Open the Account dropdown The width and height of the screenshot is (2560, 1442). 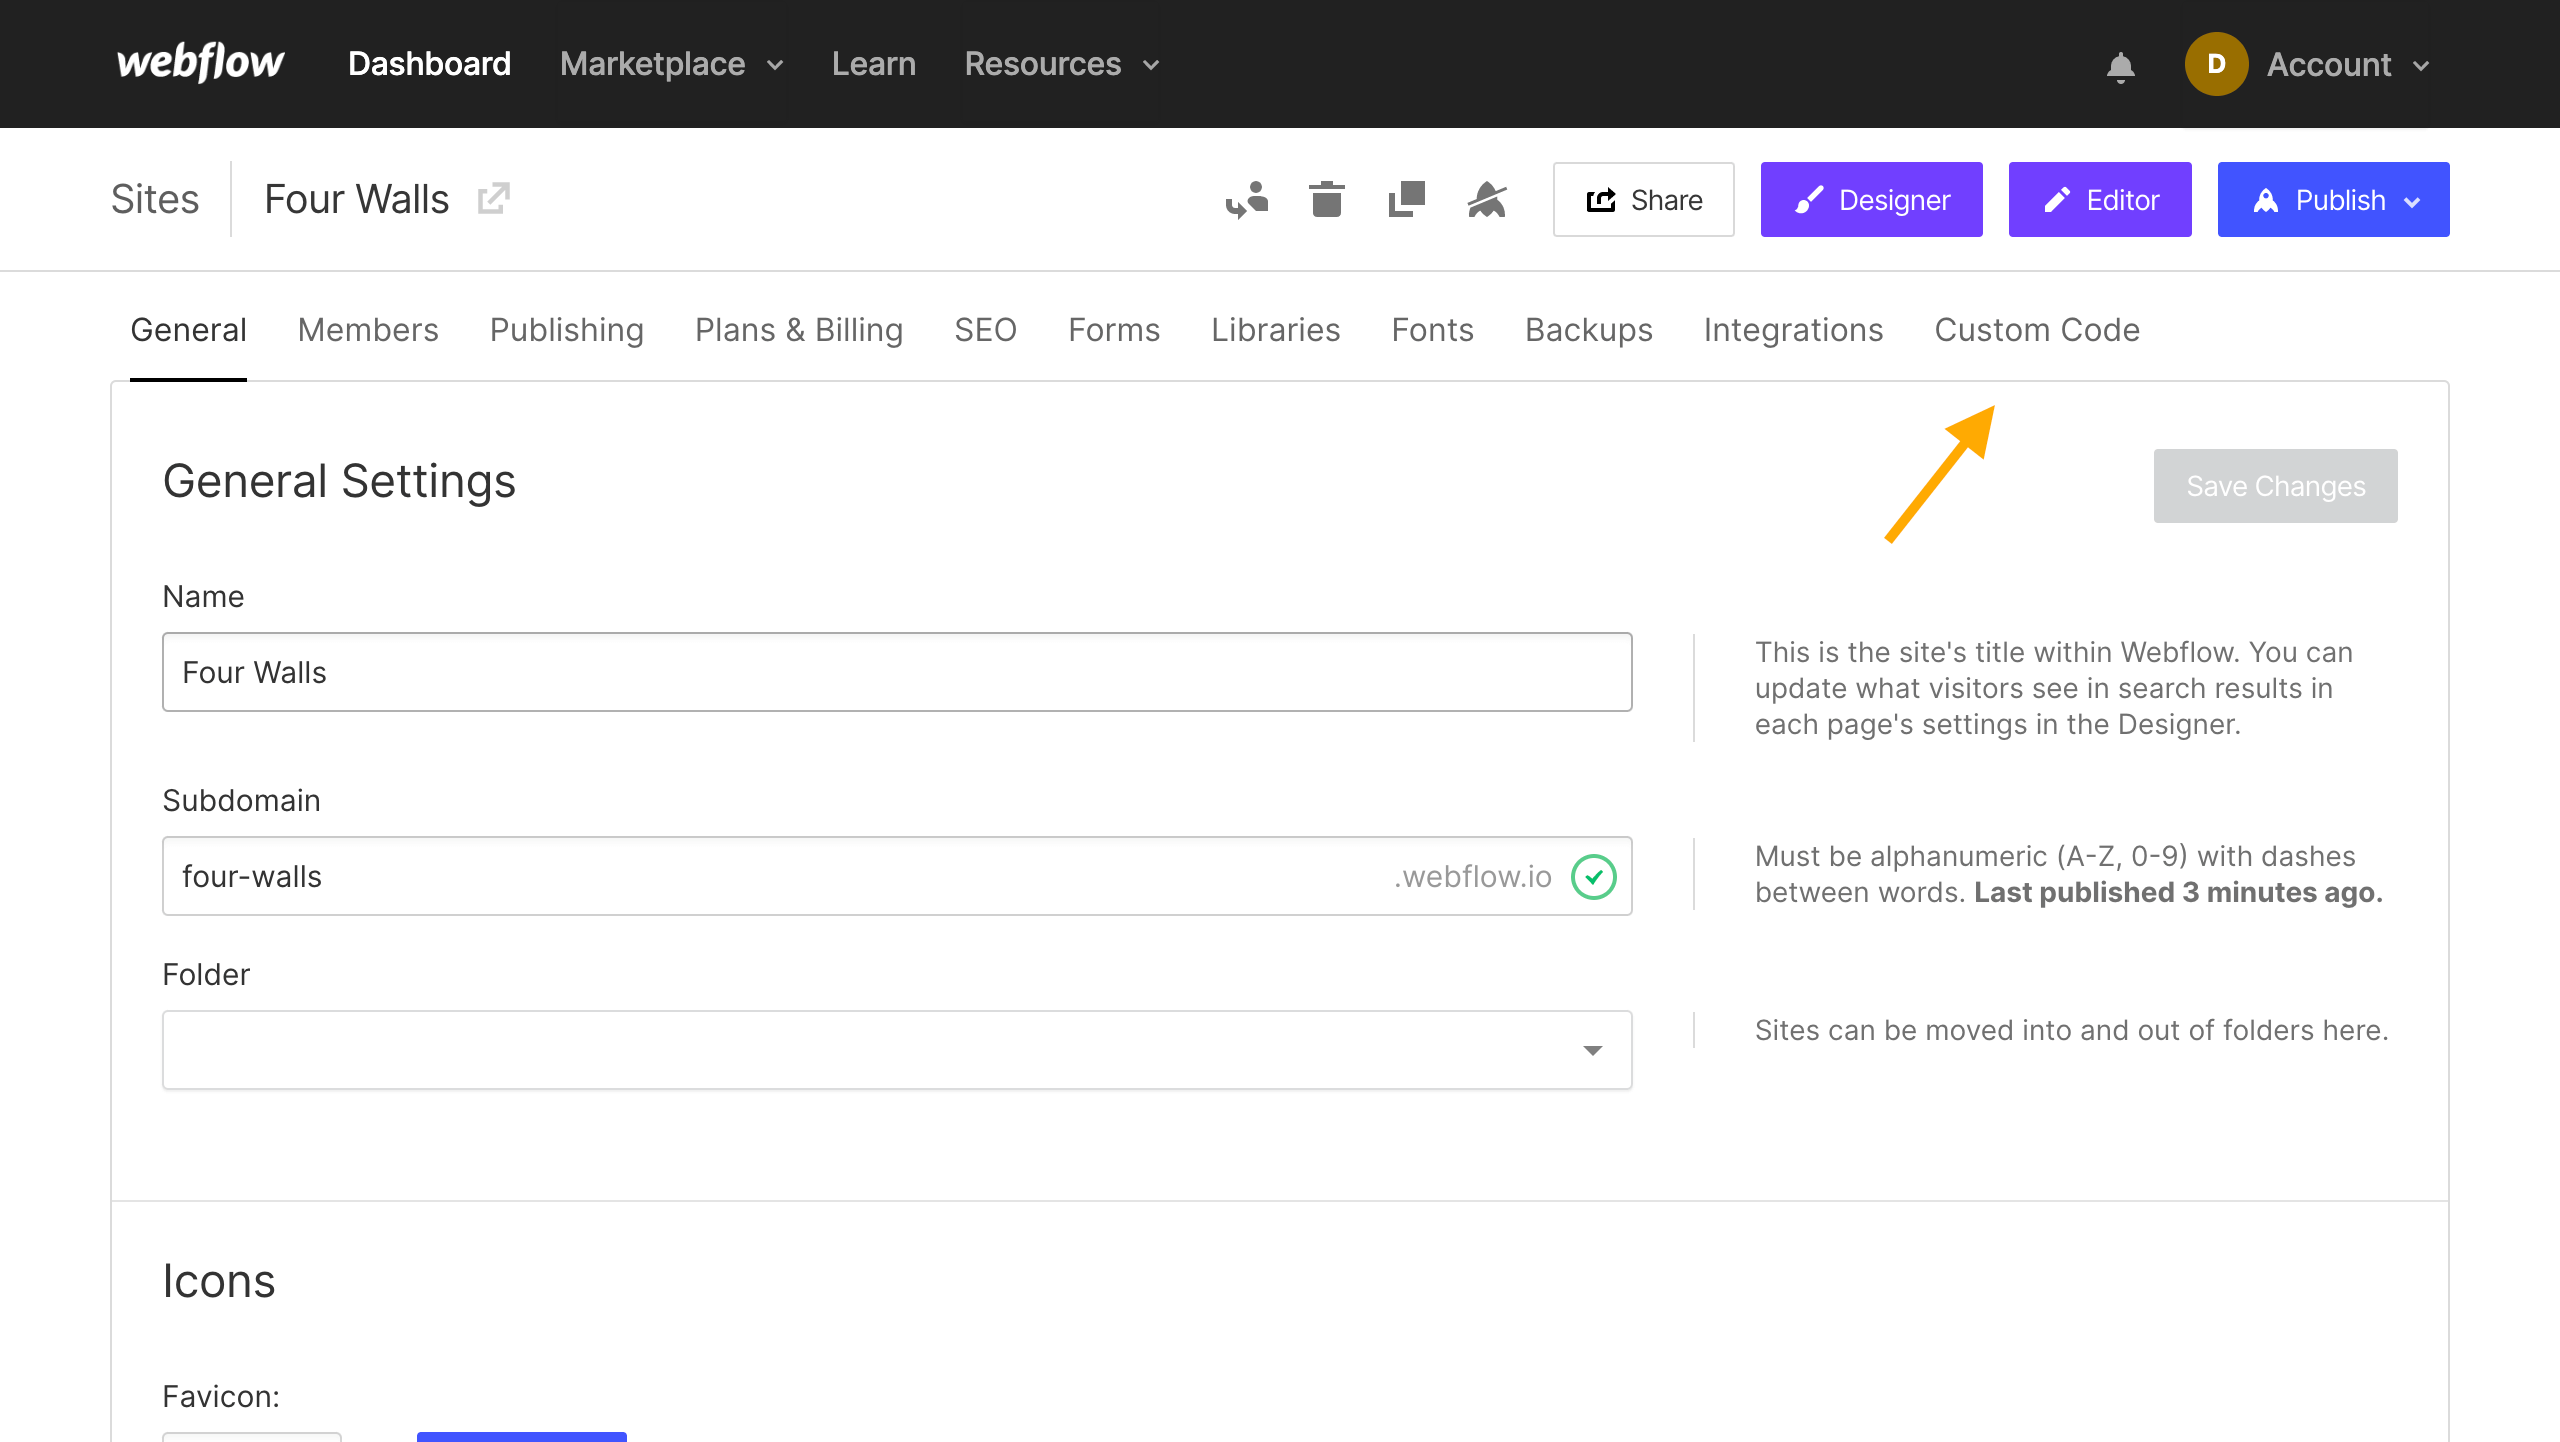(x=2347, y=65)
